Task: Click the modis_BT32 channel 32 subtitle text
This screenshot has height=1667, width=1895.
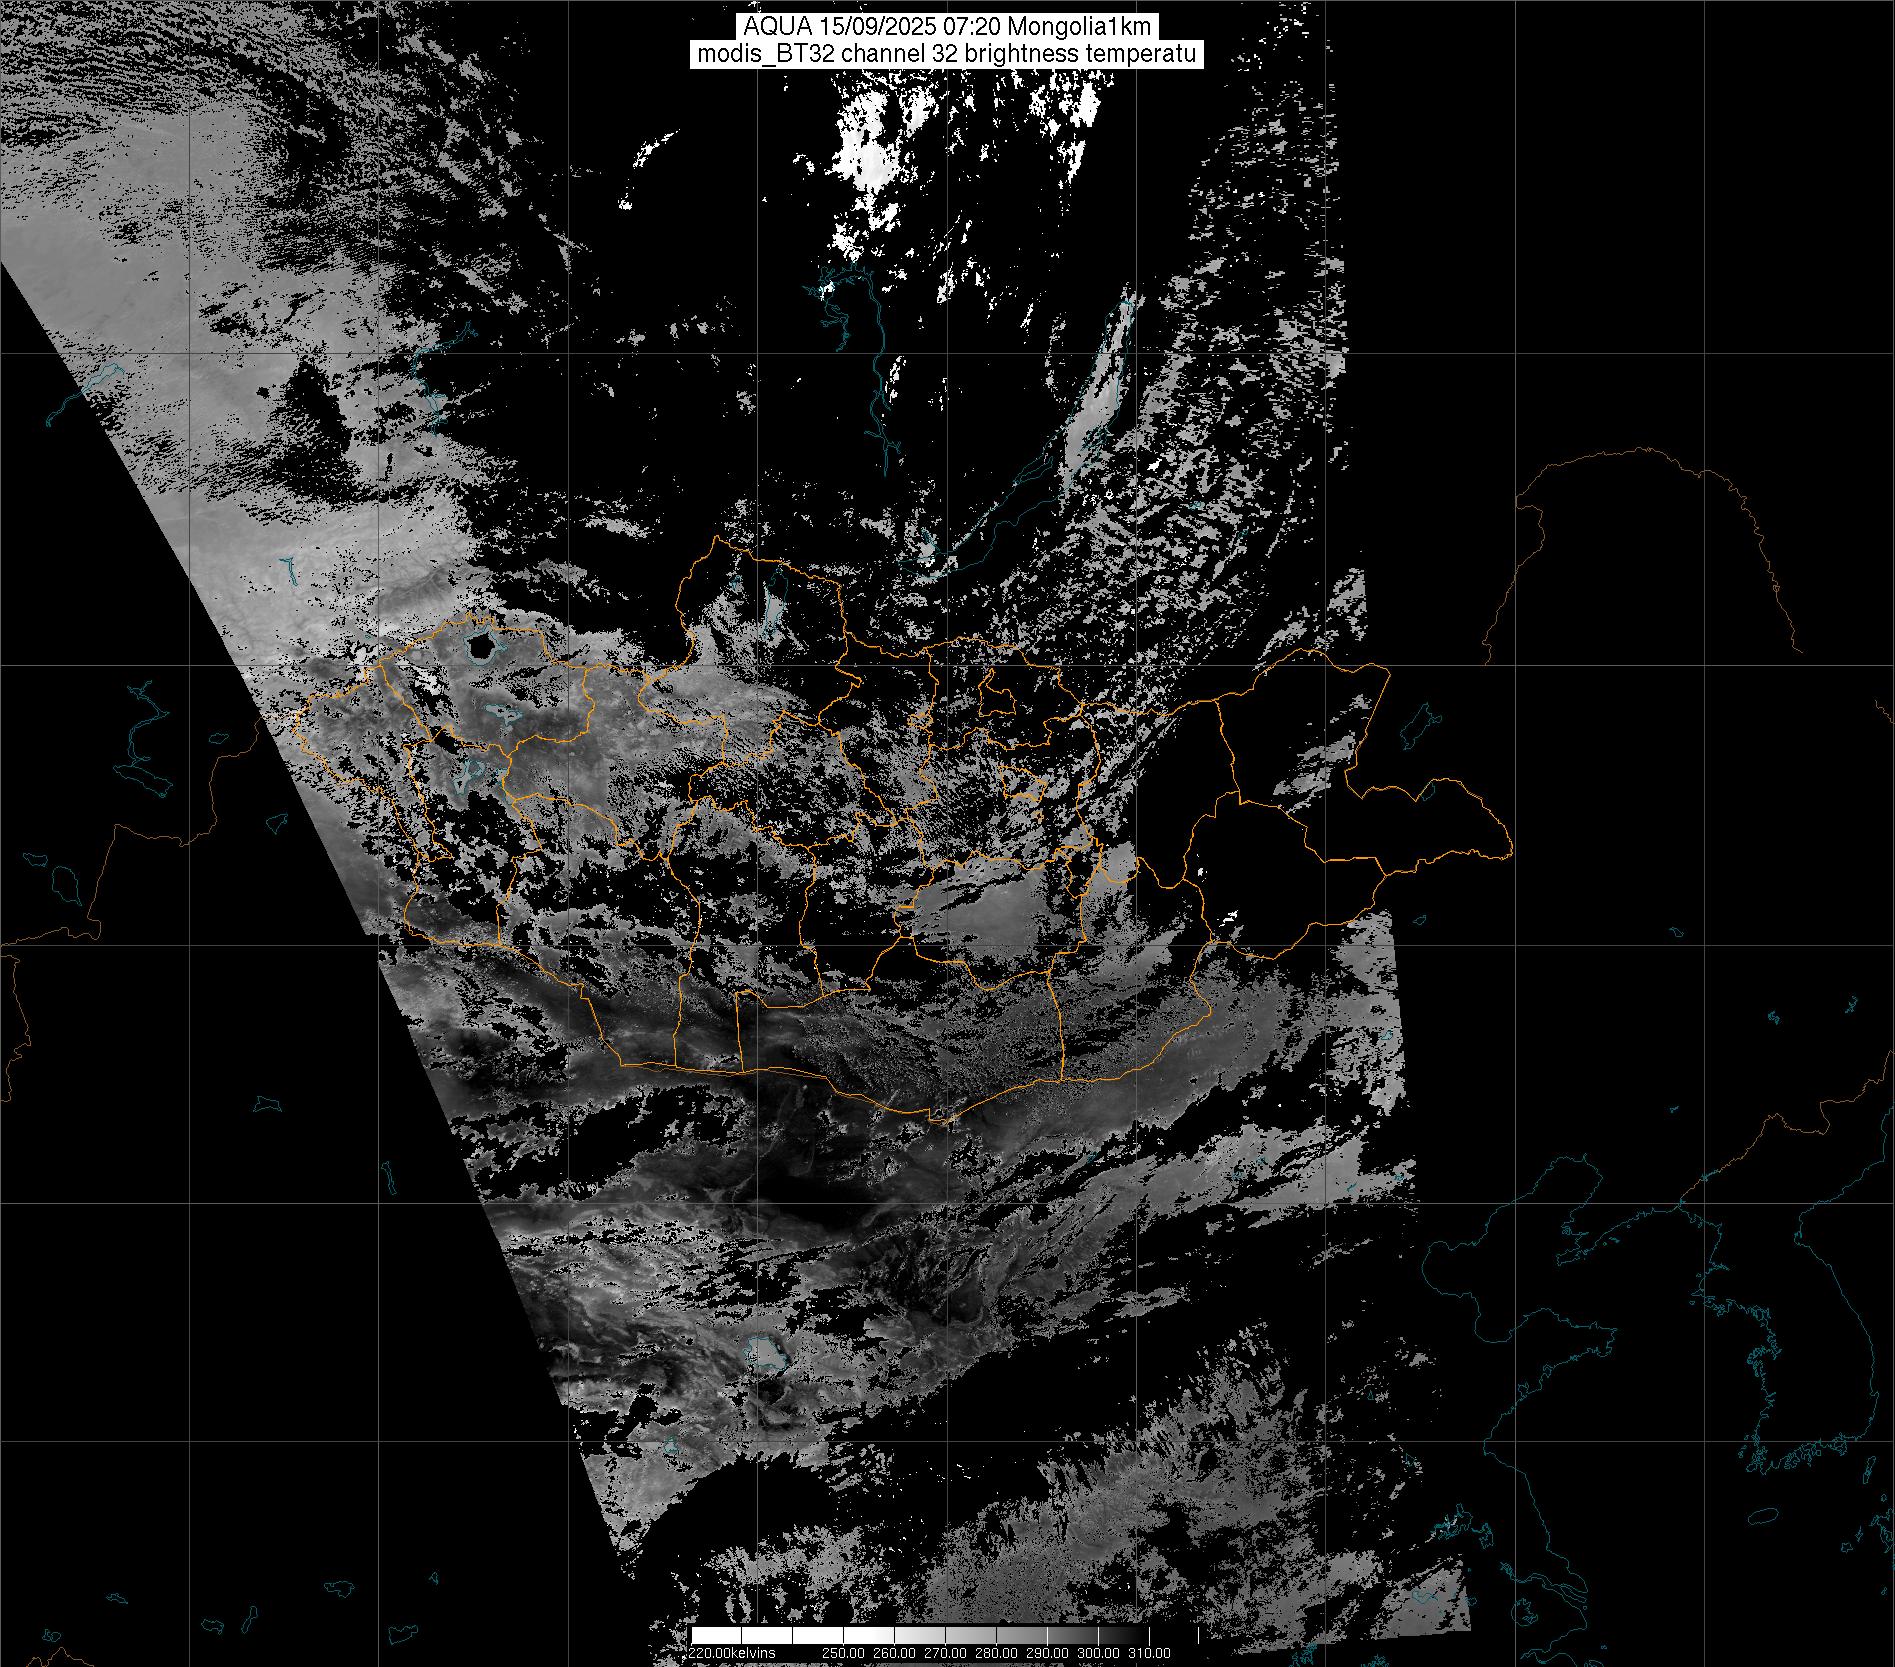Action: pyautogui.click(x=946, y=55)
